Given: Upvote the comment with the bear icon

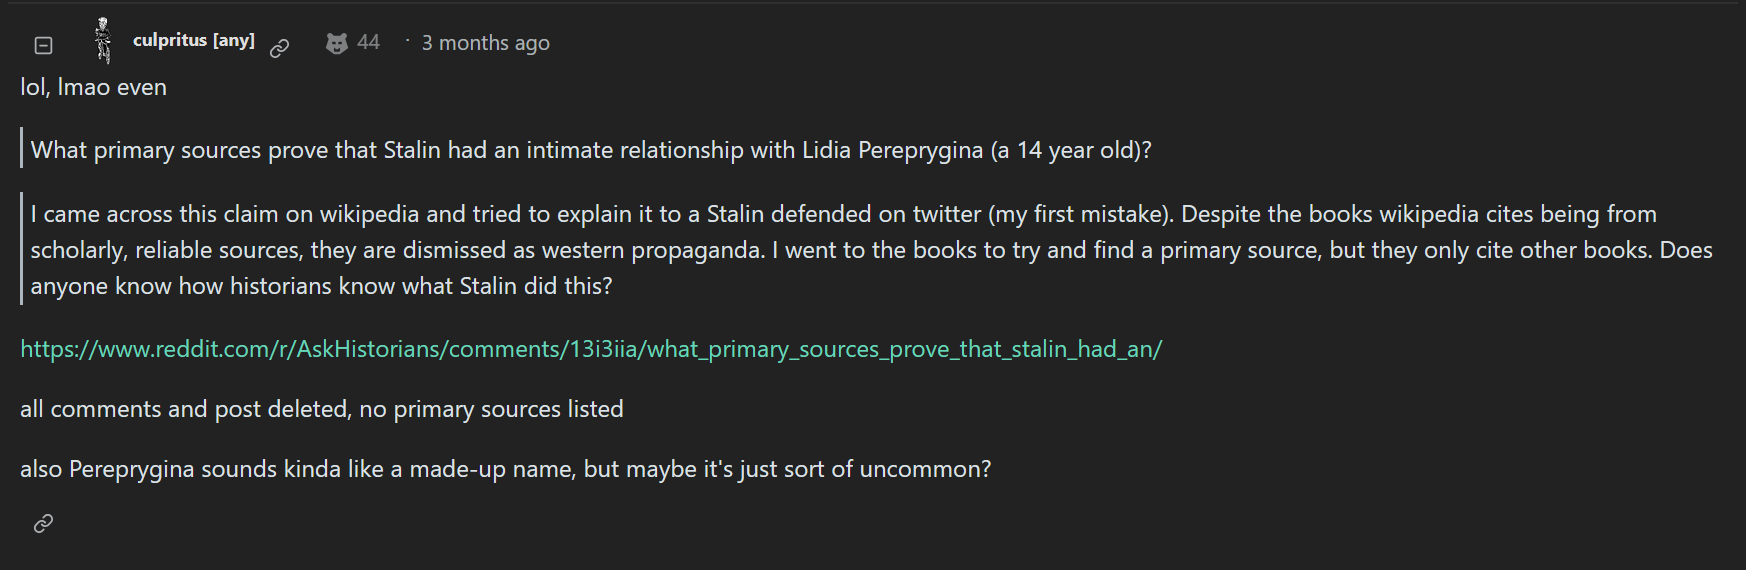Looking at the screenshot, I should [x=337, y=43].
